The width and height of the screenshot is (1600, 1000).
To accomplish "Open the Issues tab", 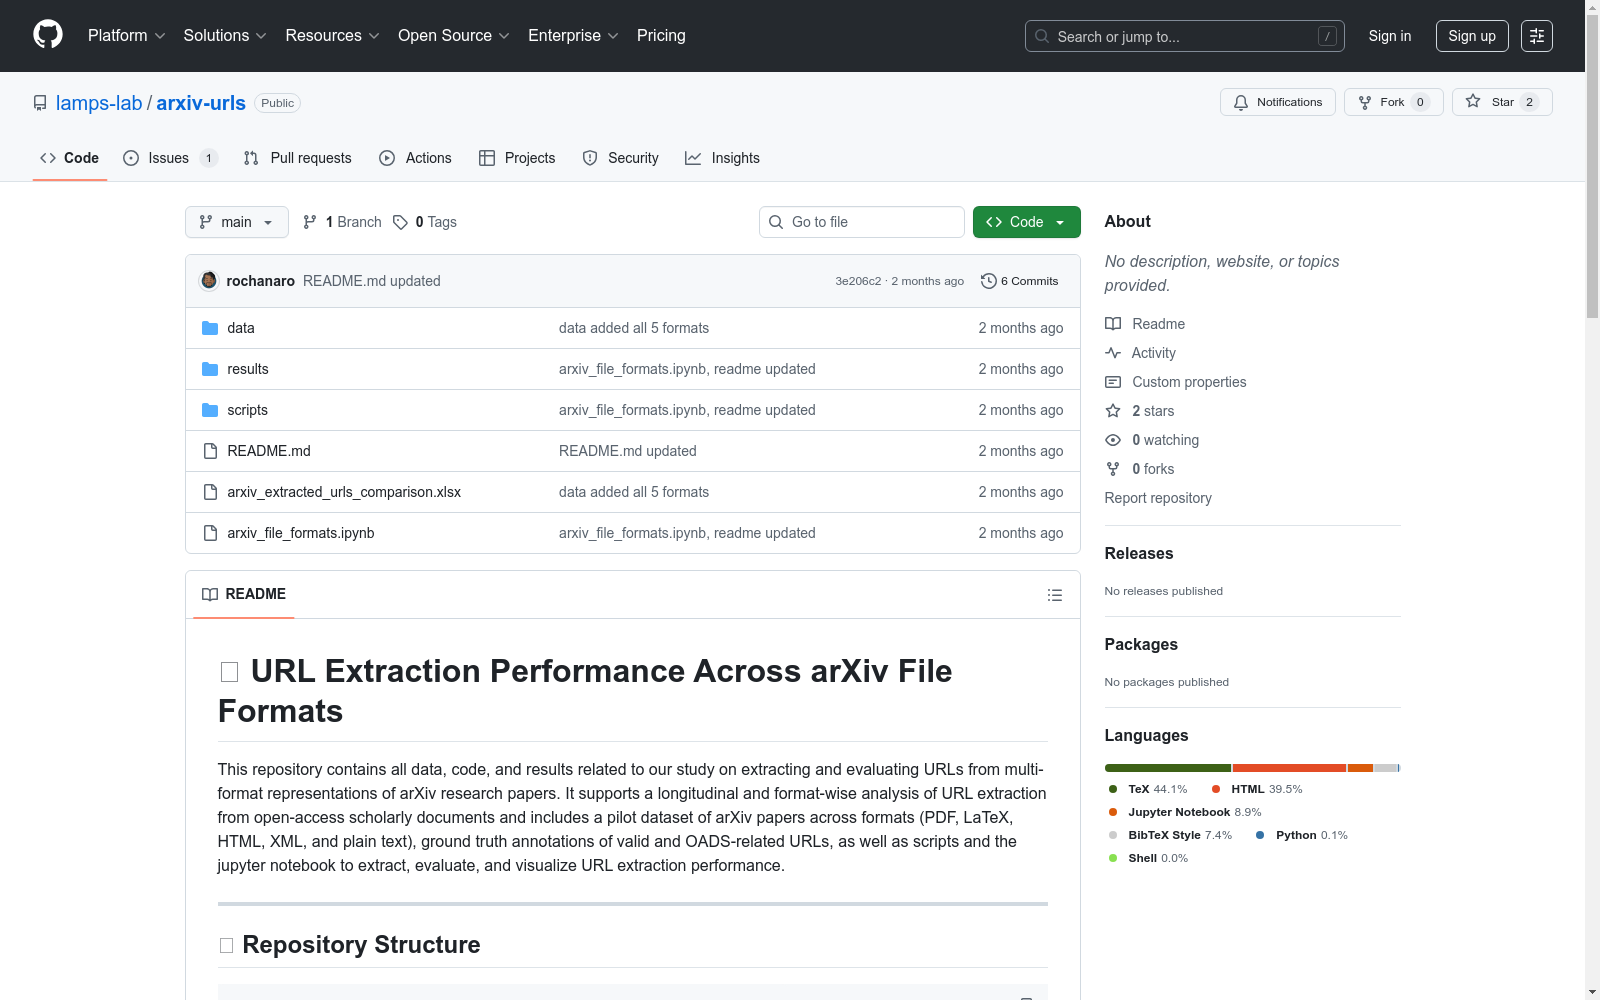I will click(x=170, y=158).
